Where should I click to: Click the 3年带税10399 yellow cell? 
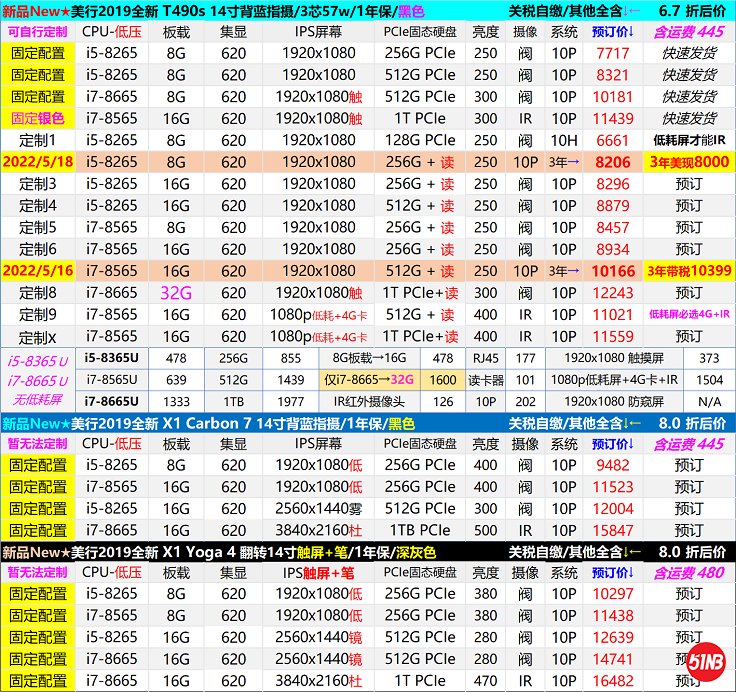point(688,271)
